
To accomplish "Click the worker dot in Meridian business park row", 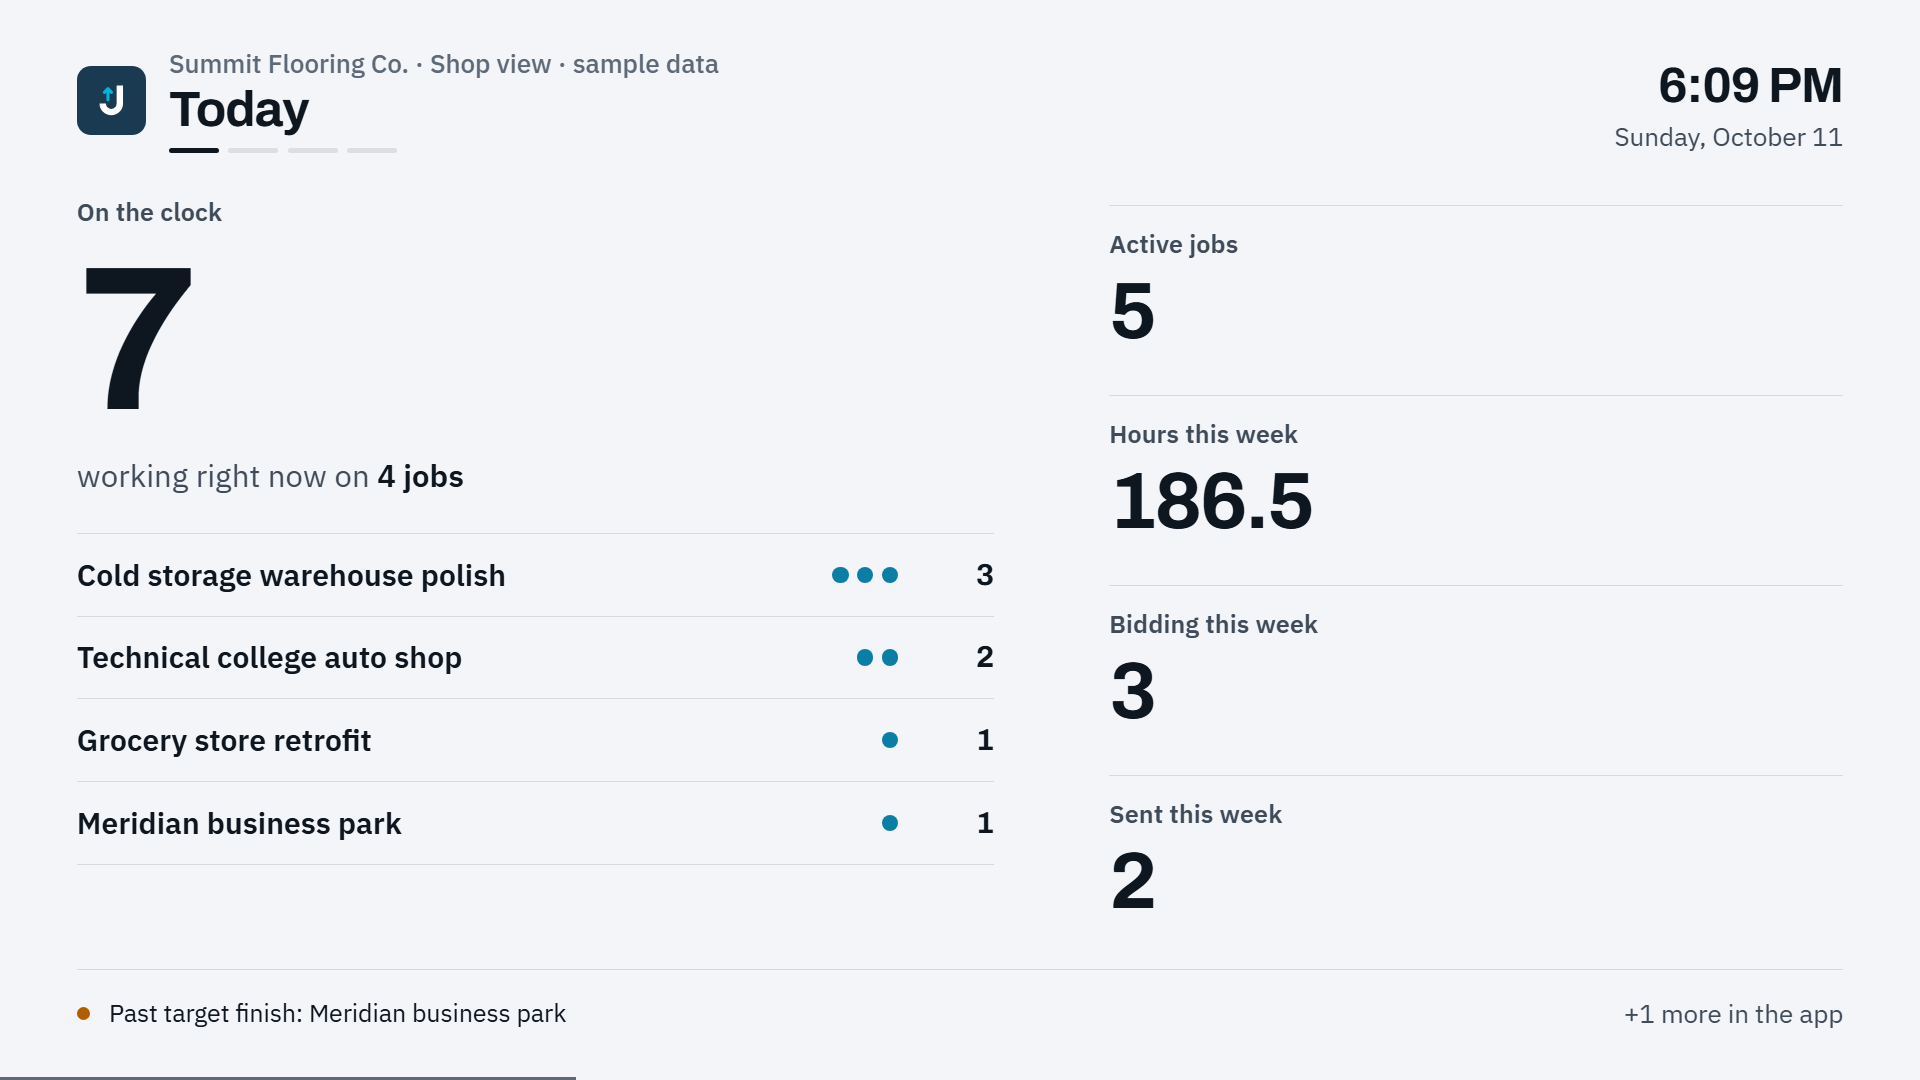I will 890,823.
